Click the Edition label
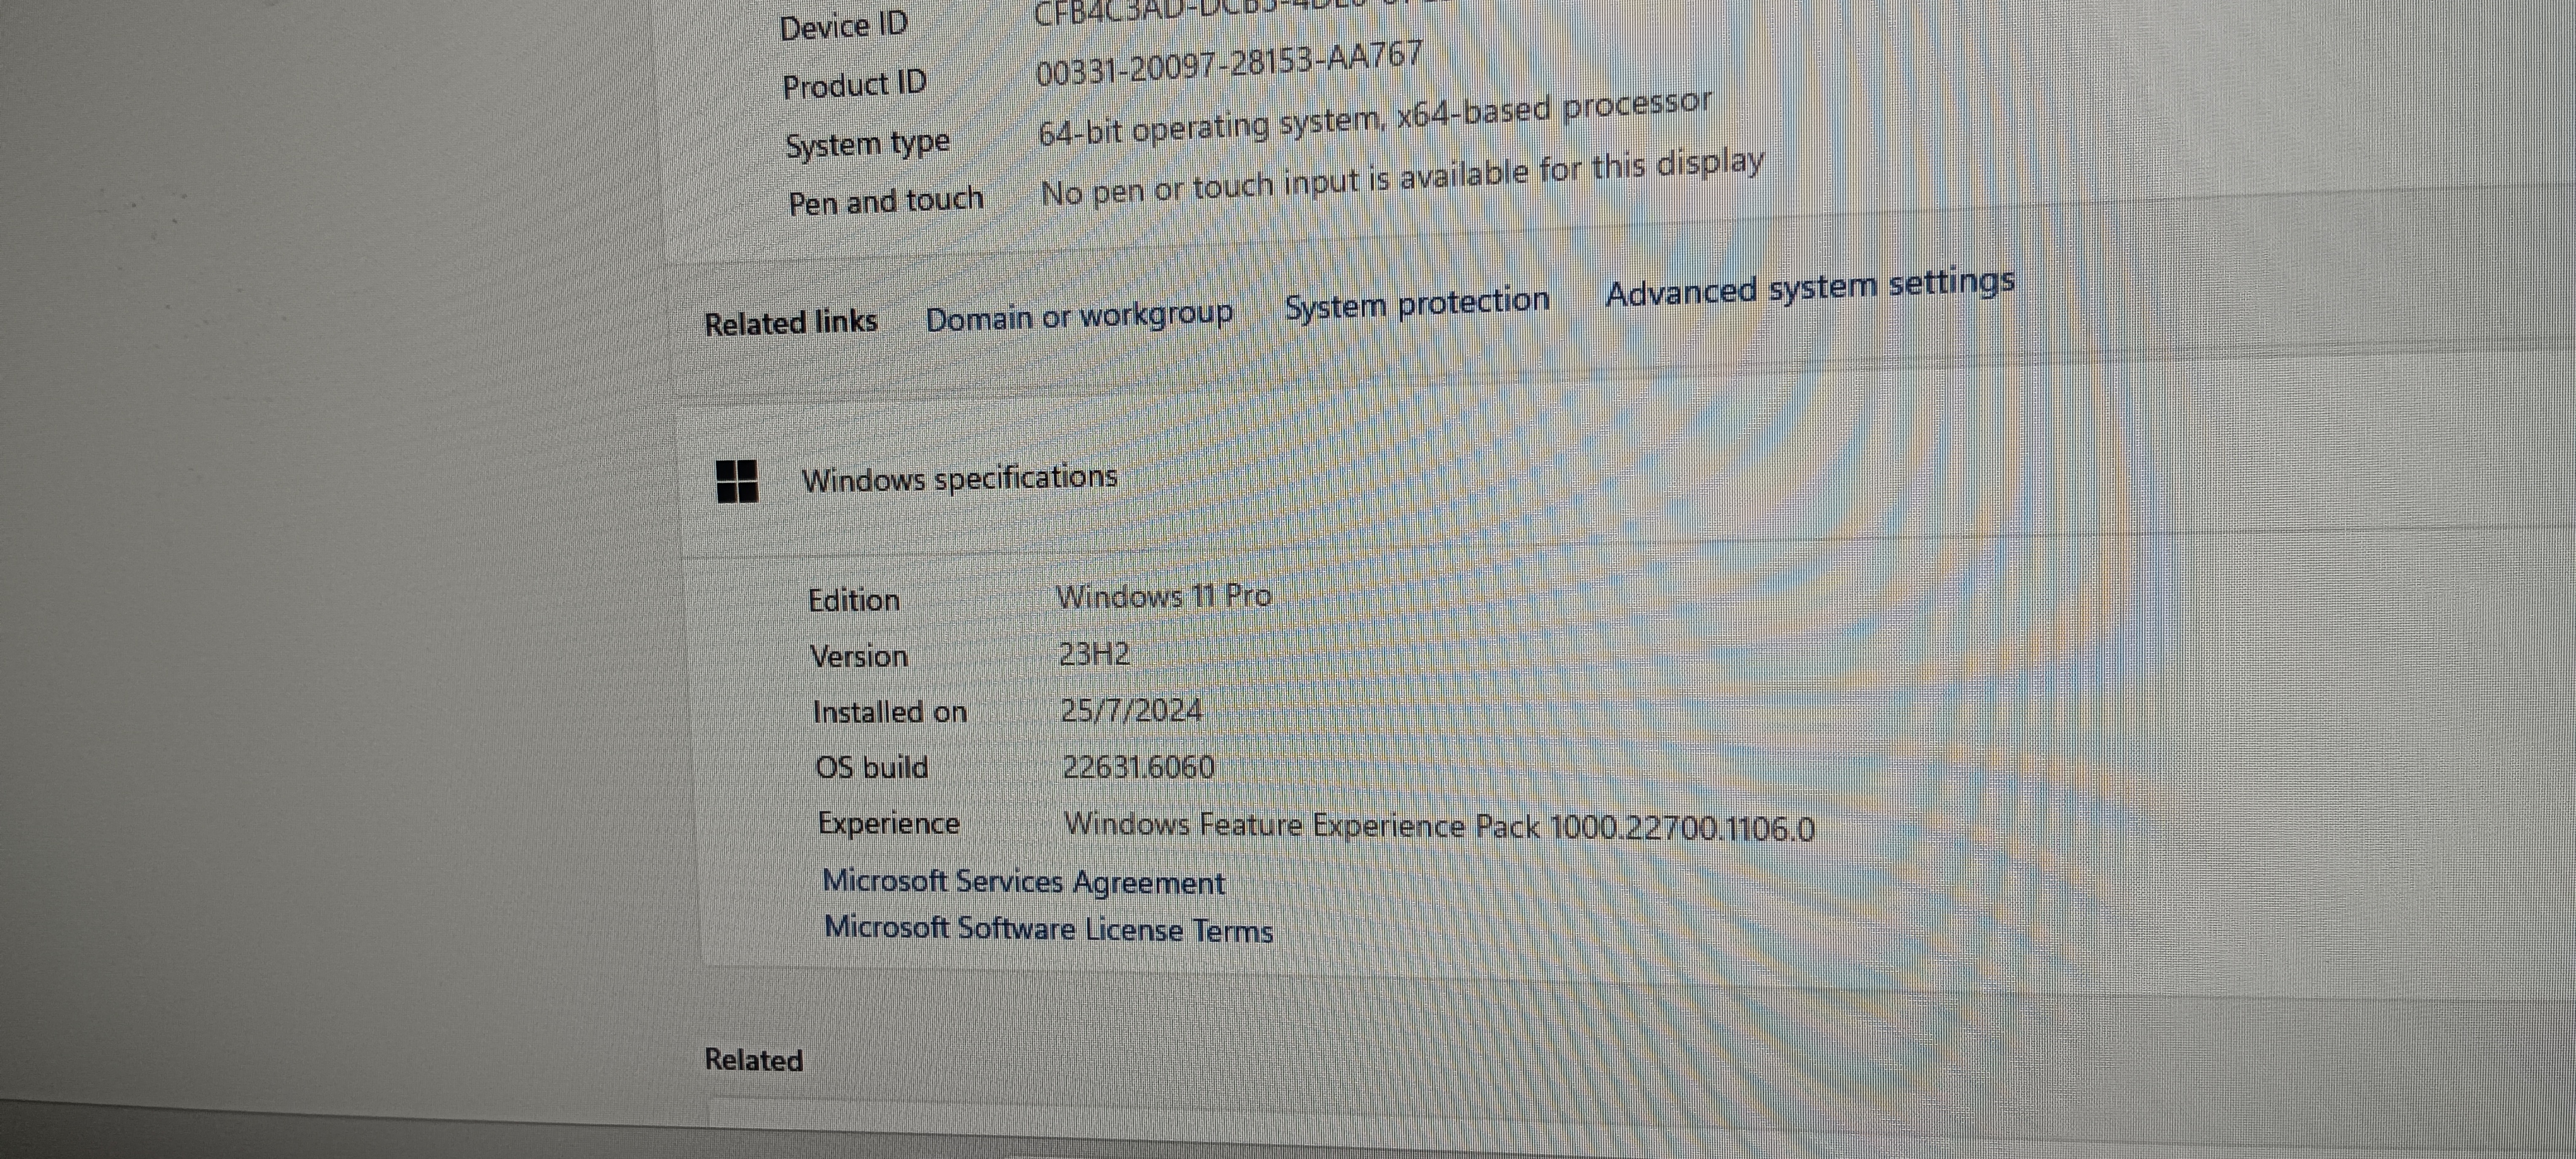Image resolution: width=2576 pixels, height=1159 pixels. pyautogui.click(x=854, y=600)
